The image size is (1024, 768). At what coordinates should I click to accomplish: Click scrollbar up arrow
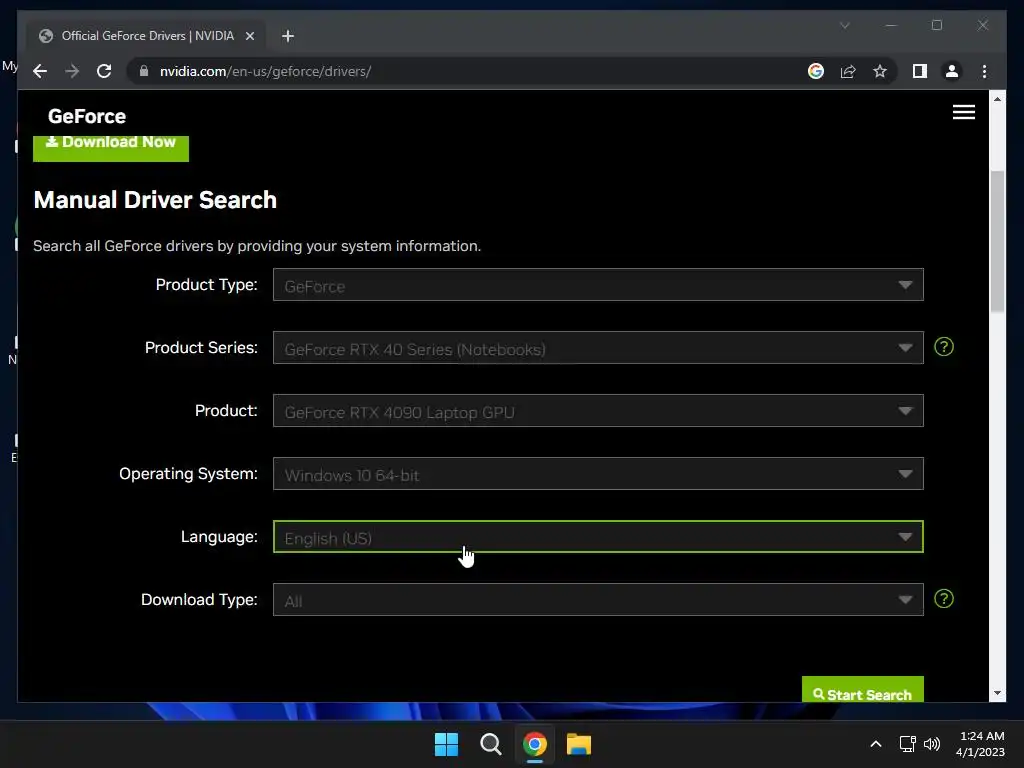(x=997, y=99)
